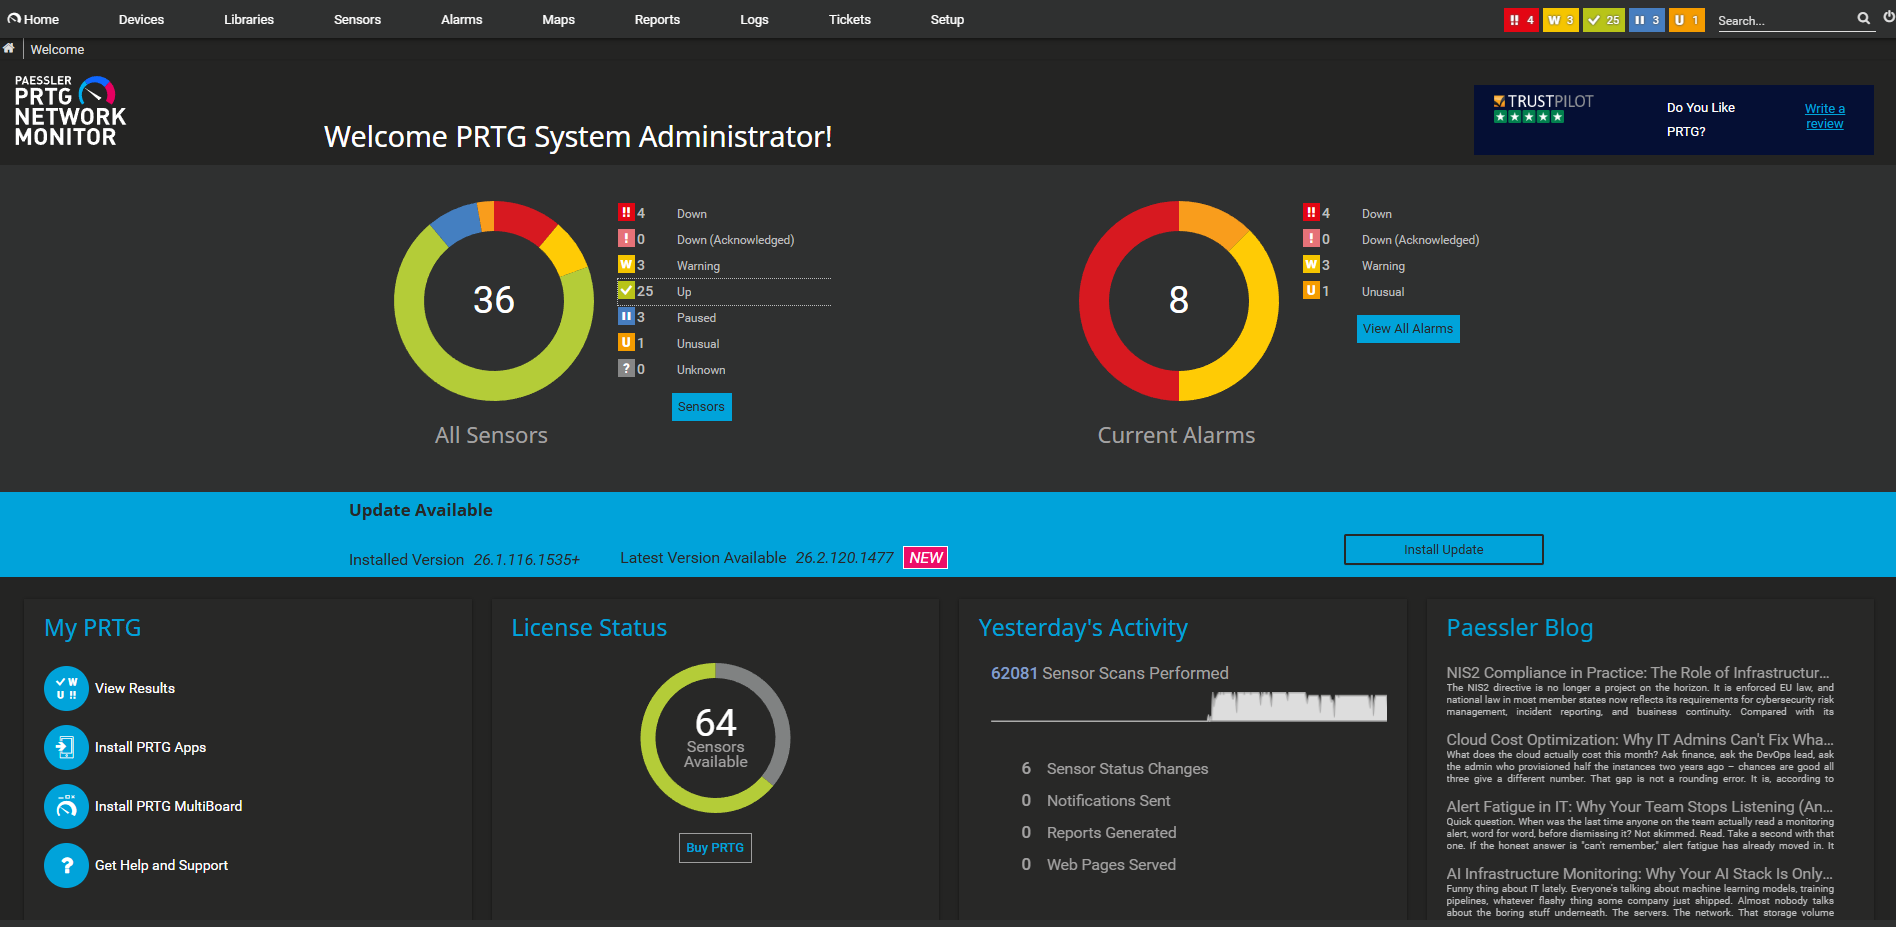Click the Paused icon in All Sensors legend

click(x=626, y=316)
